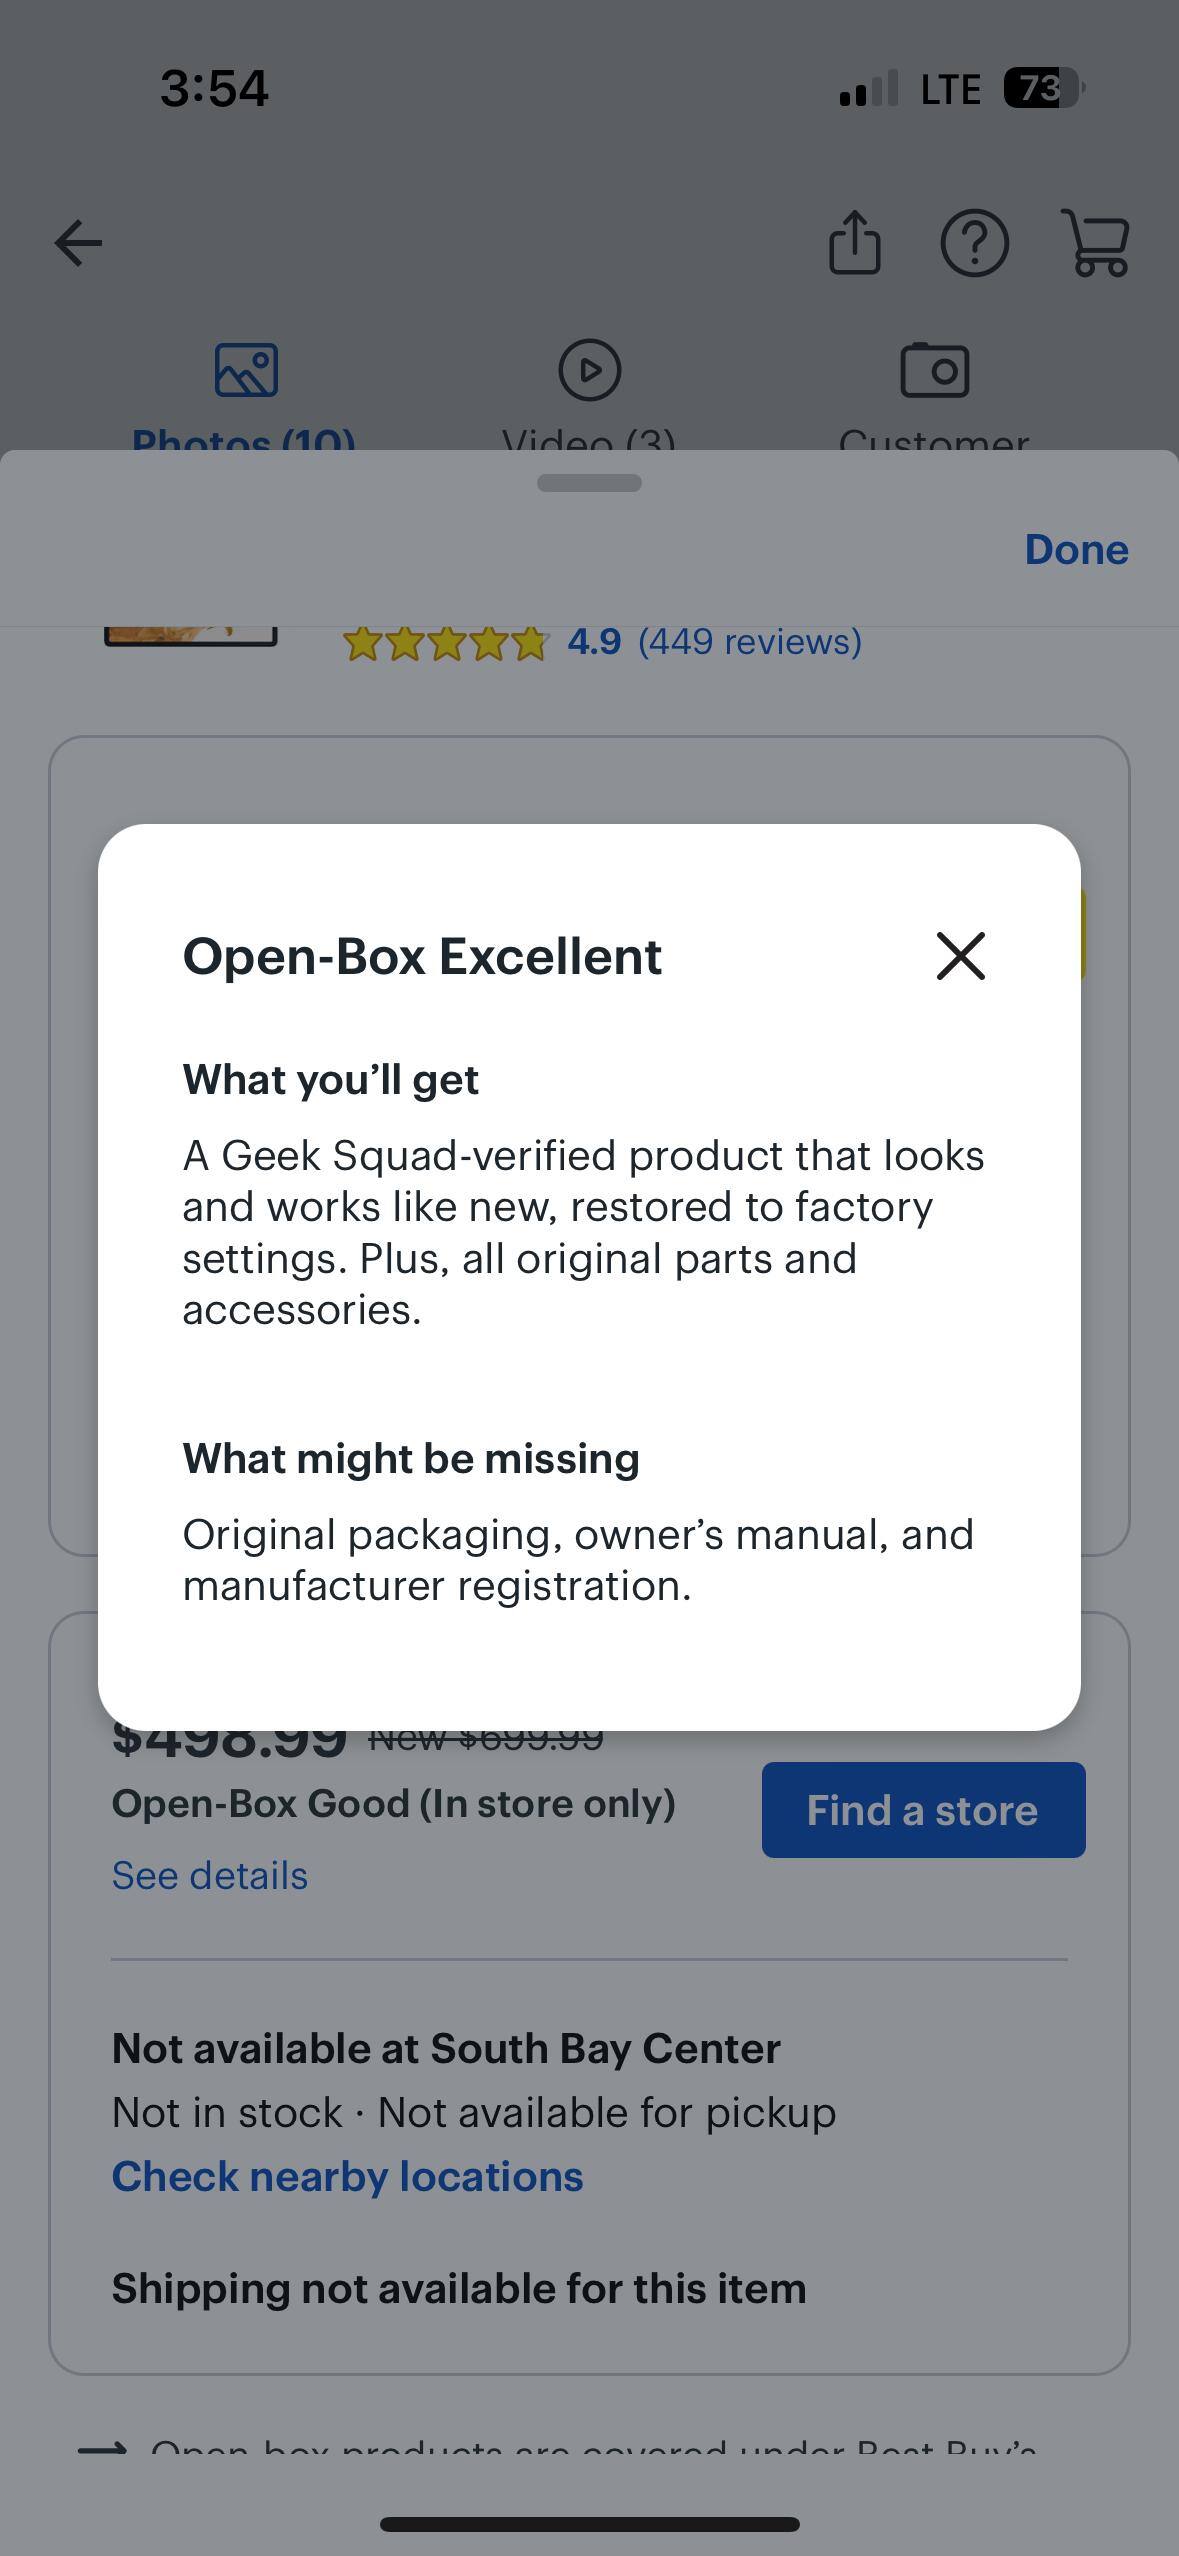Close the Open-Box Excellent dialog
The height and width of the screenshot is (2556, 1179).
(x=960, y=956)
